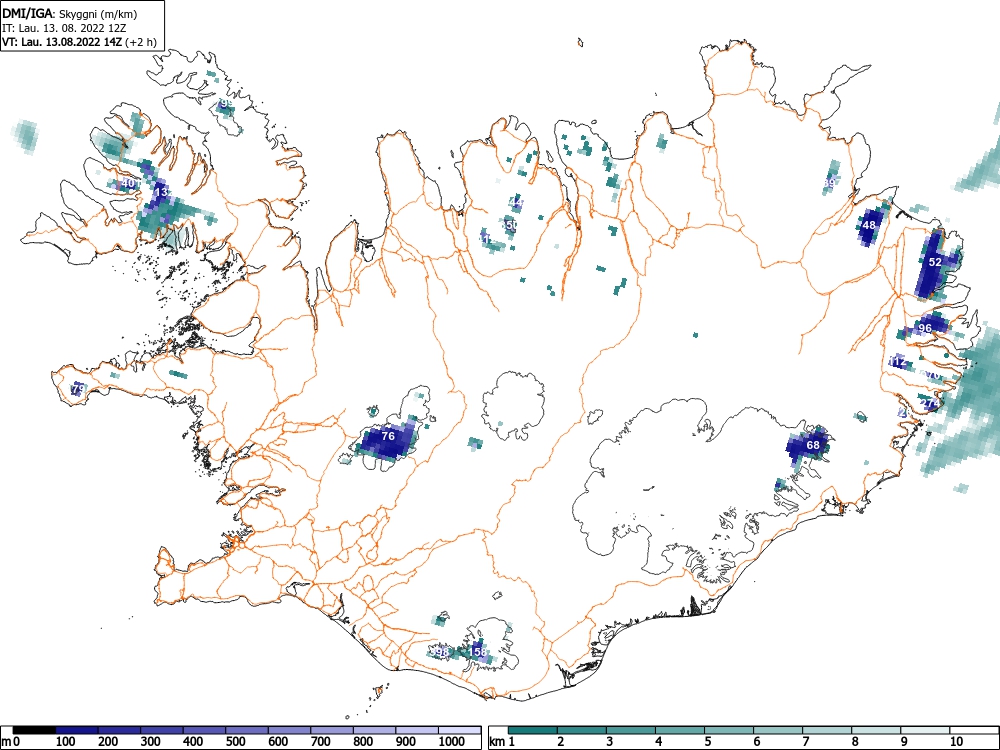Image resolution: width=1000 pixels, height=750 pixels.
Task: Click the '96' visibility value on the east coast
Action: click(925, 328)
